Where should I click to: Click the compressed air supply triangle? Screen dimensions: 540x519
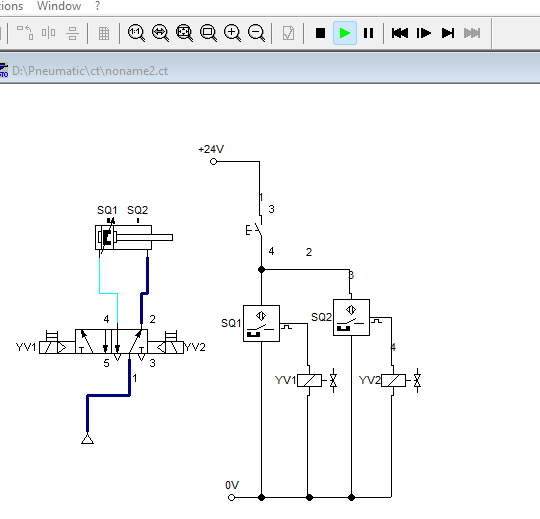87,439
